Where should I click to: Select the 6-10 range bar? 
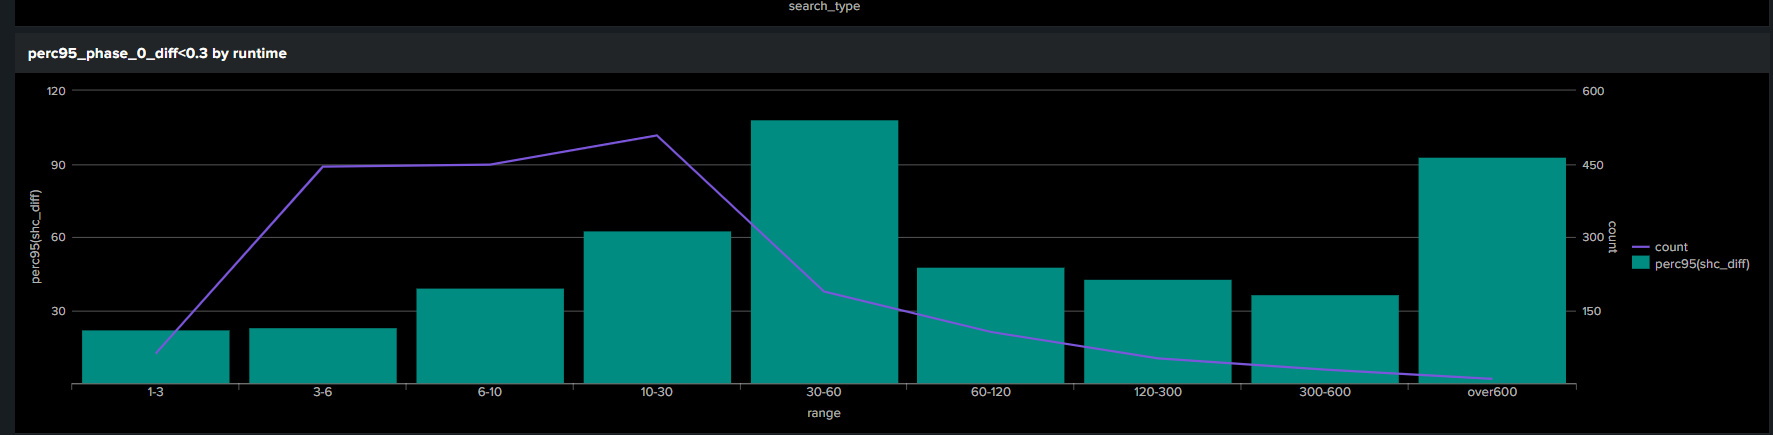(x=490, y=336)
